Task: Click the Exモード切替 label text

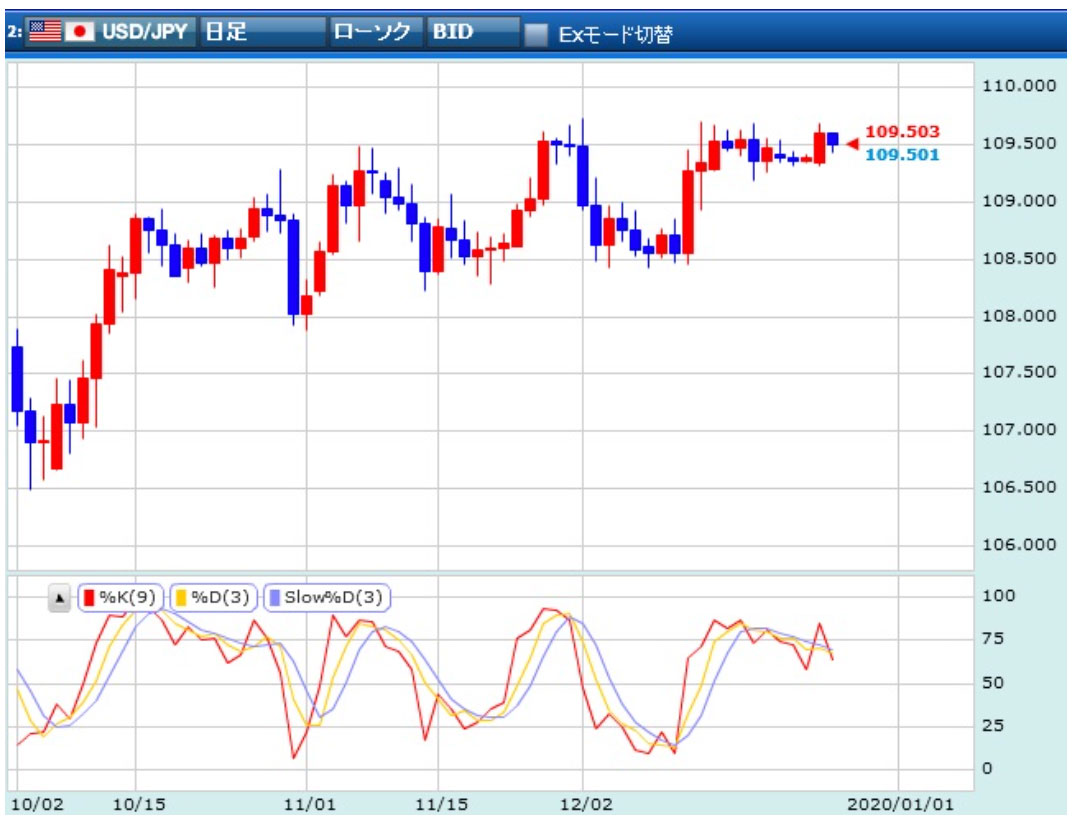Action: click(x=616, y=34)
